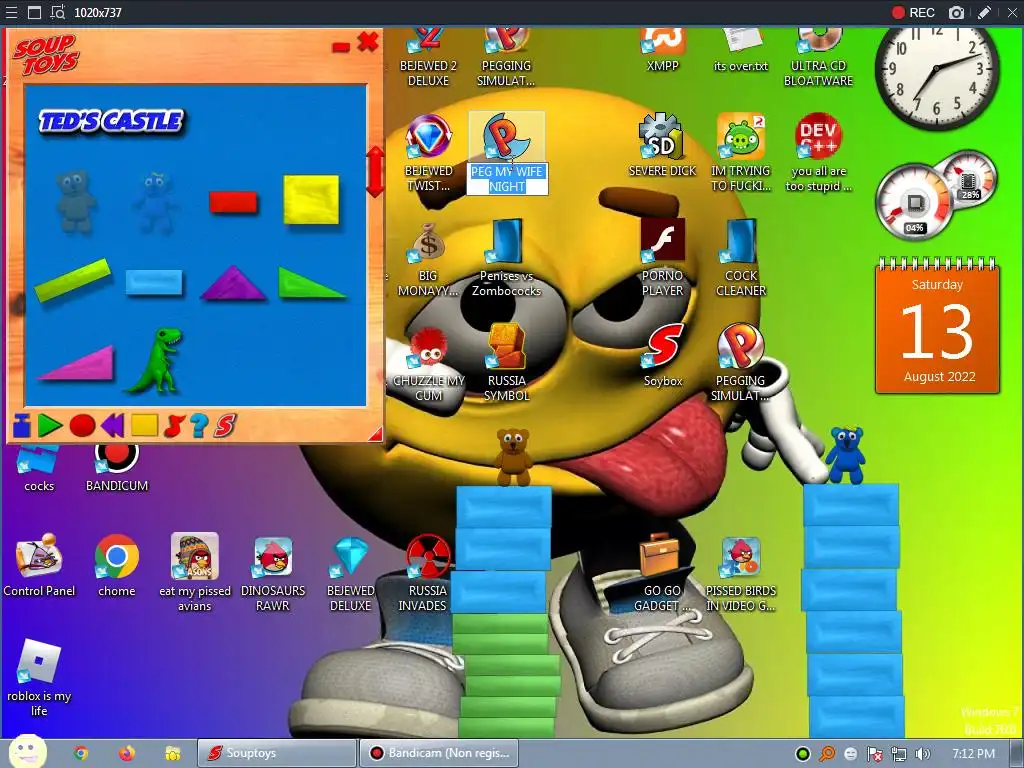Click the yellow square toolbar button in Soup Toys

click(x=144, y=425)
